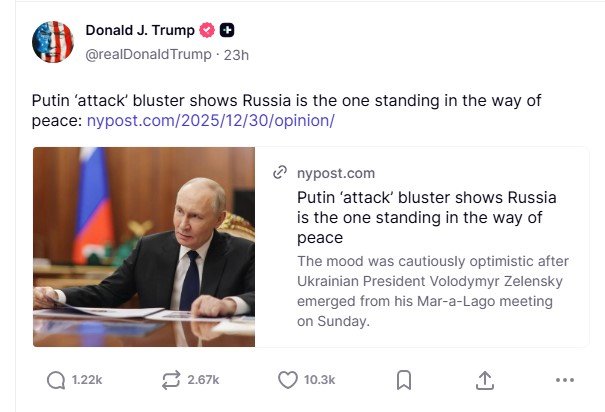
Task: Click the 23h post timestamp
Action: click(x=236, y=54)
